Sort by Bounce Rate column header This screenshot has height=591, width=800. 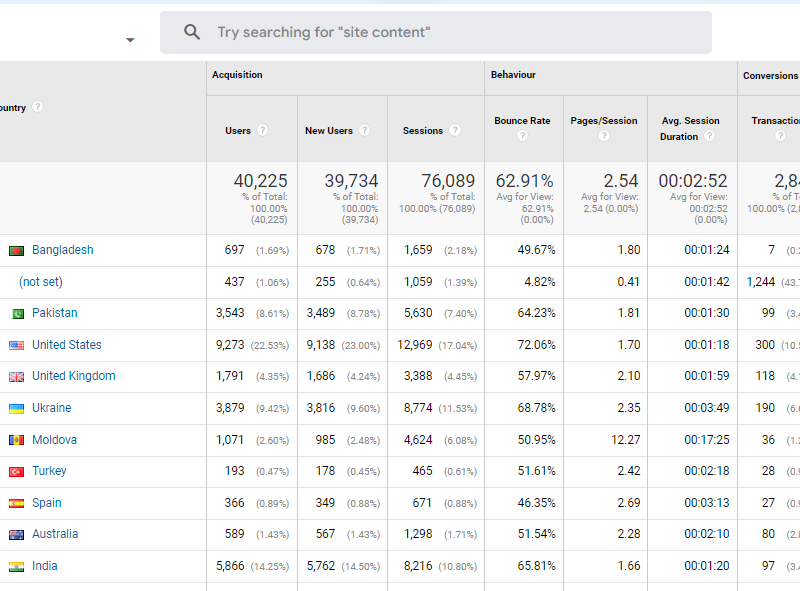pyautogui.click(x=522, y=121)
